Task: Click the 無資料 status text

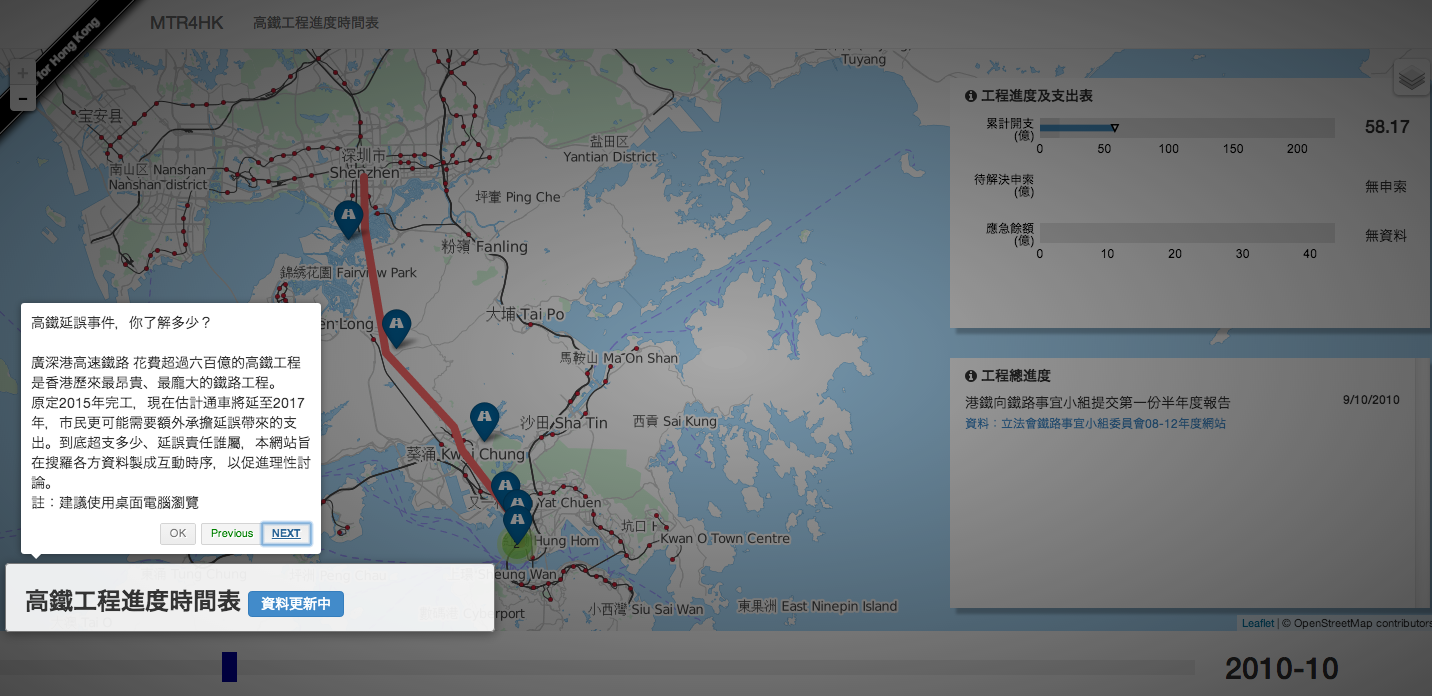Action: tap(1386, 236)
